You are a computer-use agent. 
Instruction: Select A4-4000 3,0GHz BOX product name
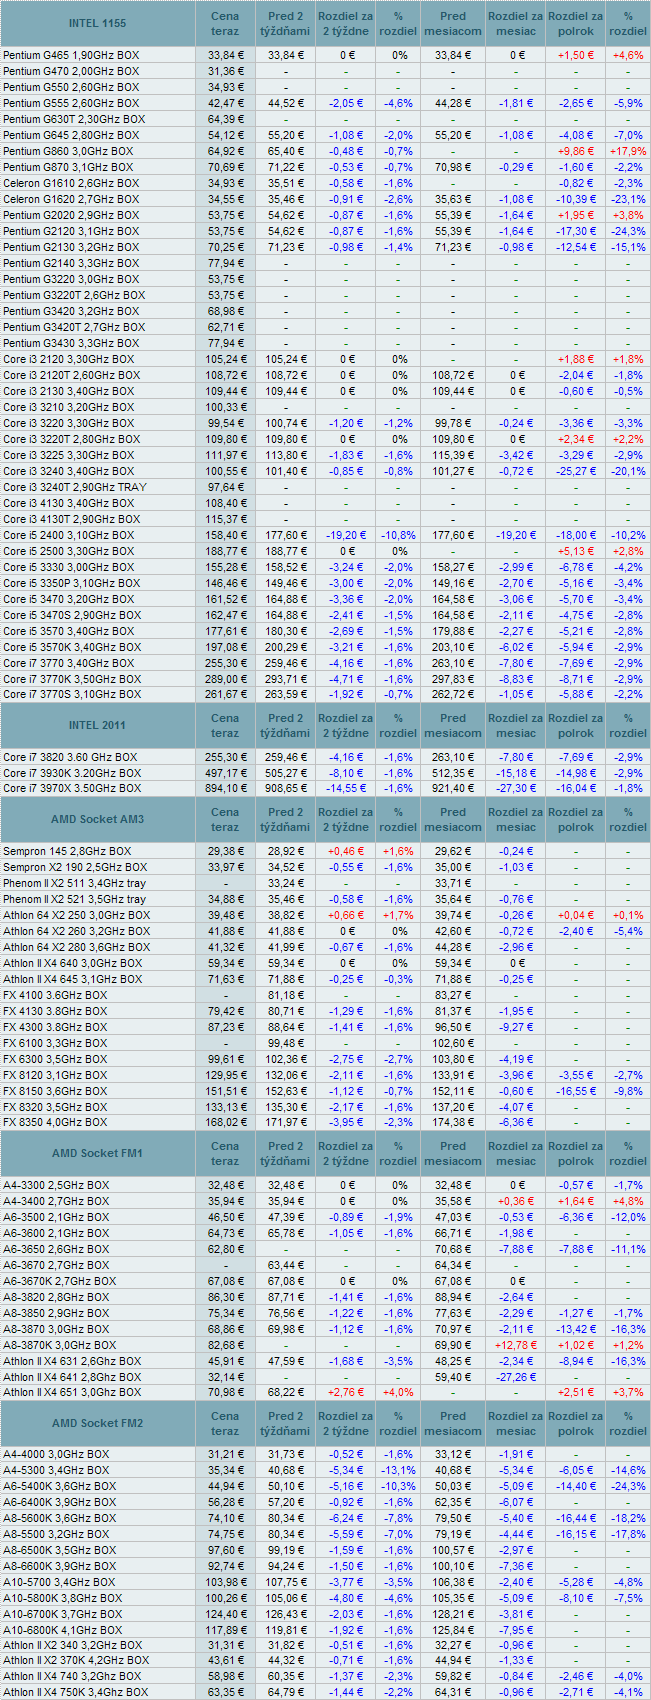pyautogui.click(x=56, y=1455)
